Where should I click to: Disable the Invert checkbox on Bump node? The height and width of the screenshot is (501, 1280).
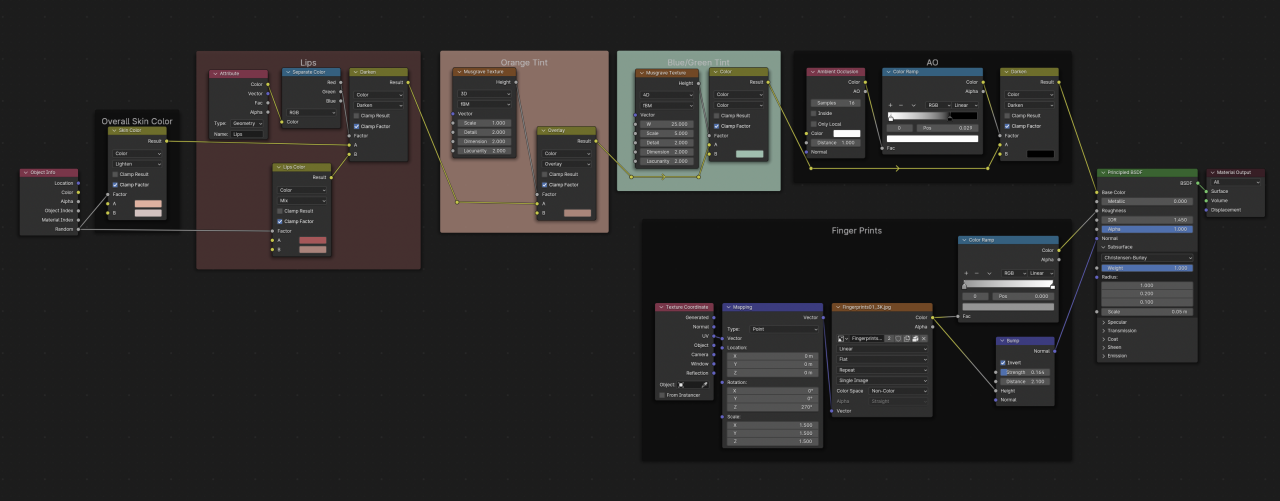click(1003, 363)
